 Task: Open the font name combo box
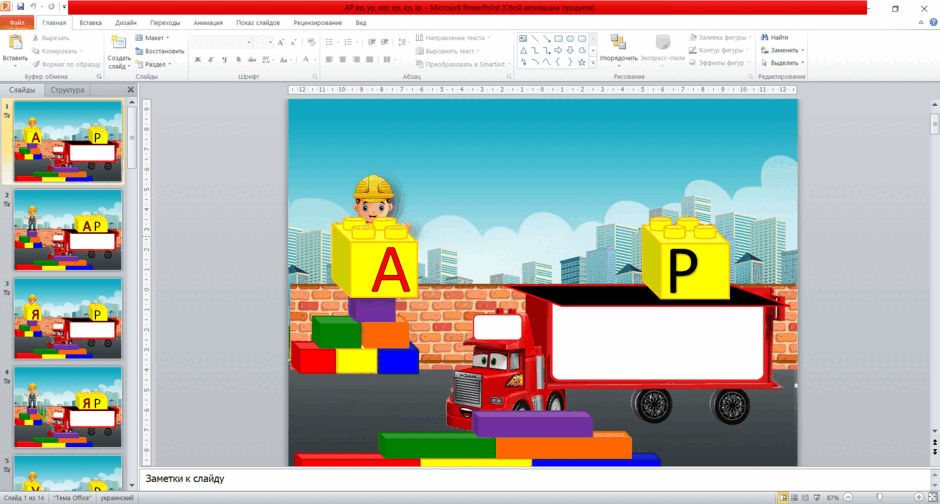point(222,42)
